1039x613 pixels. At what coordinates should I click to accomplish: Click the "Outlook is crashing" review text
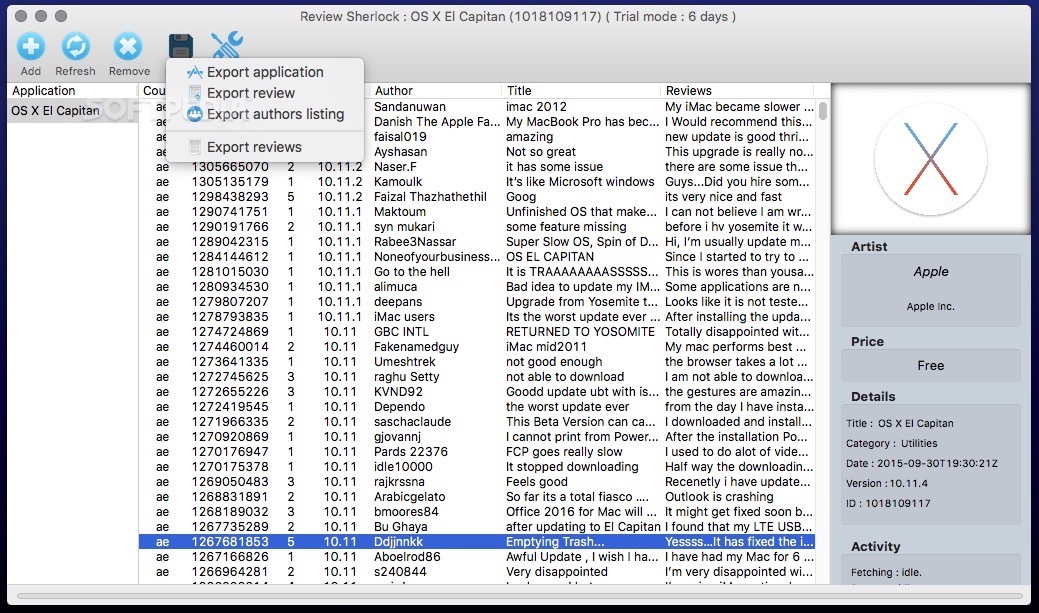[x=719, y=497]
